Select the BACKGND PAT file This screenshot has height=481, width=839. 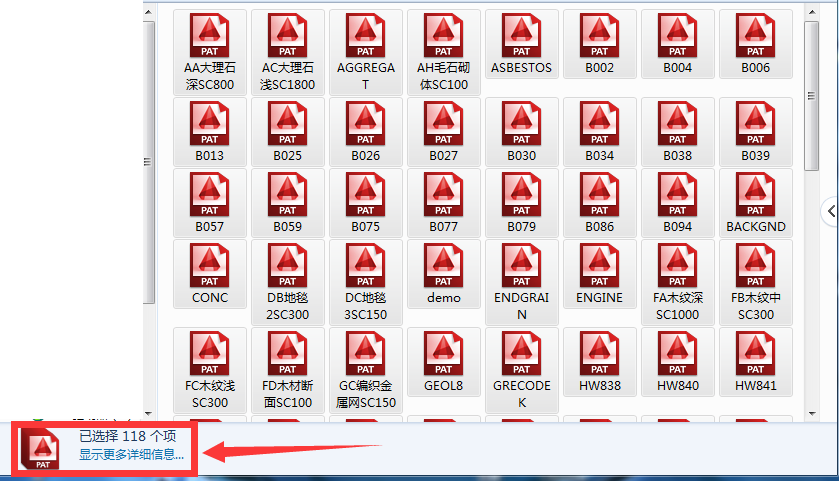(756, 203)
